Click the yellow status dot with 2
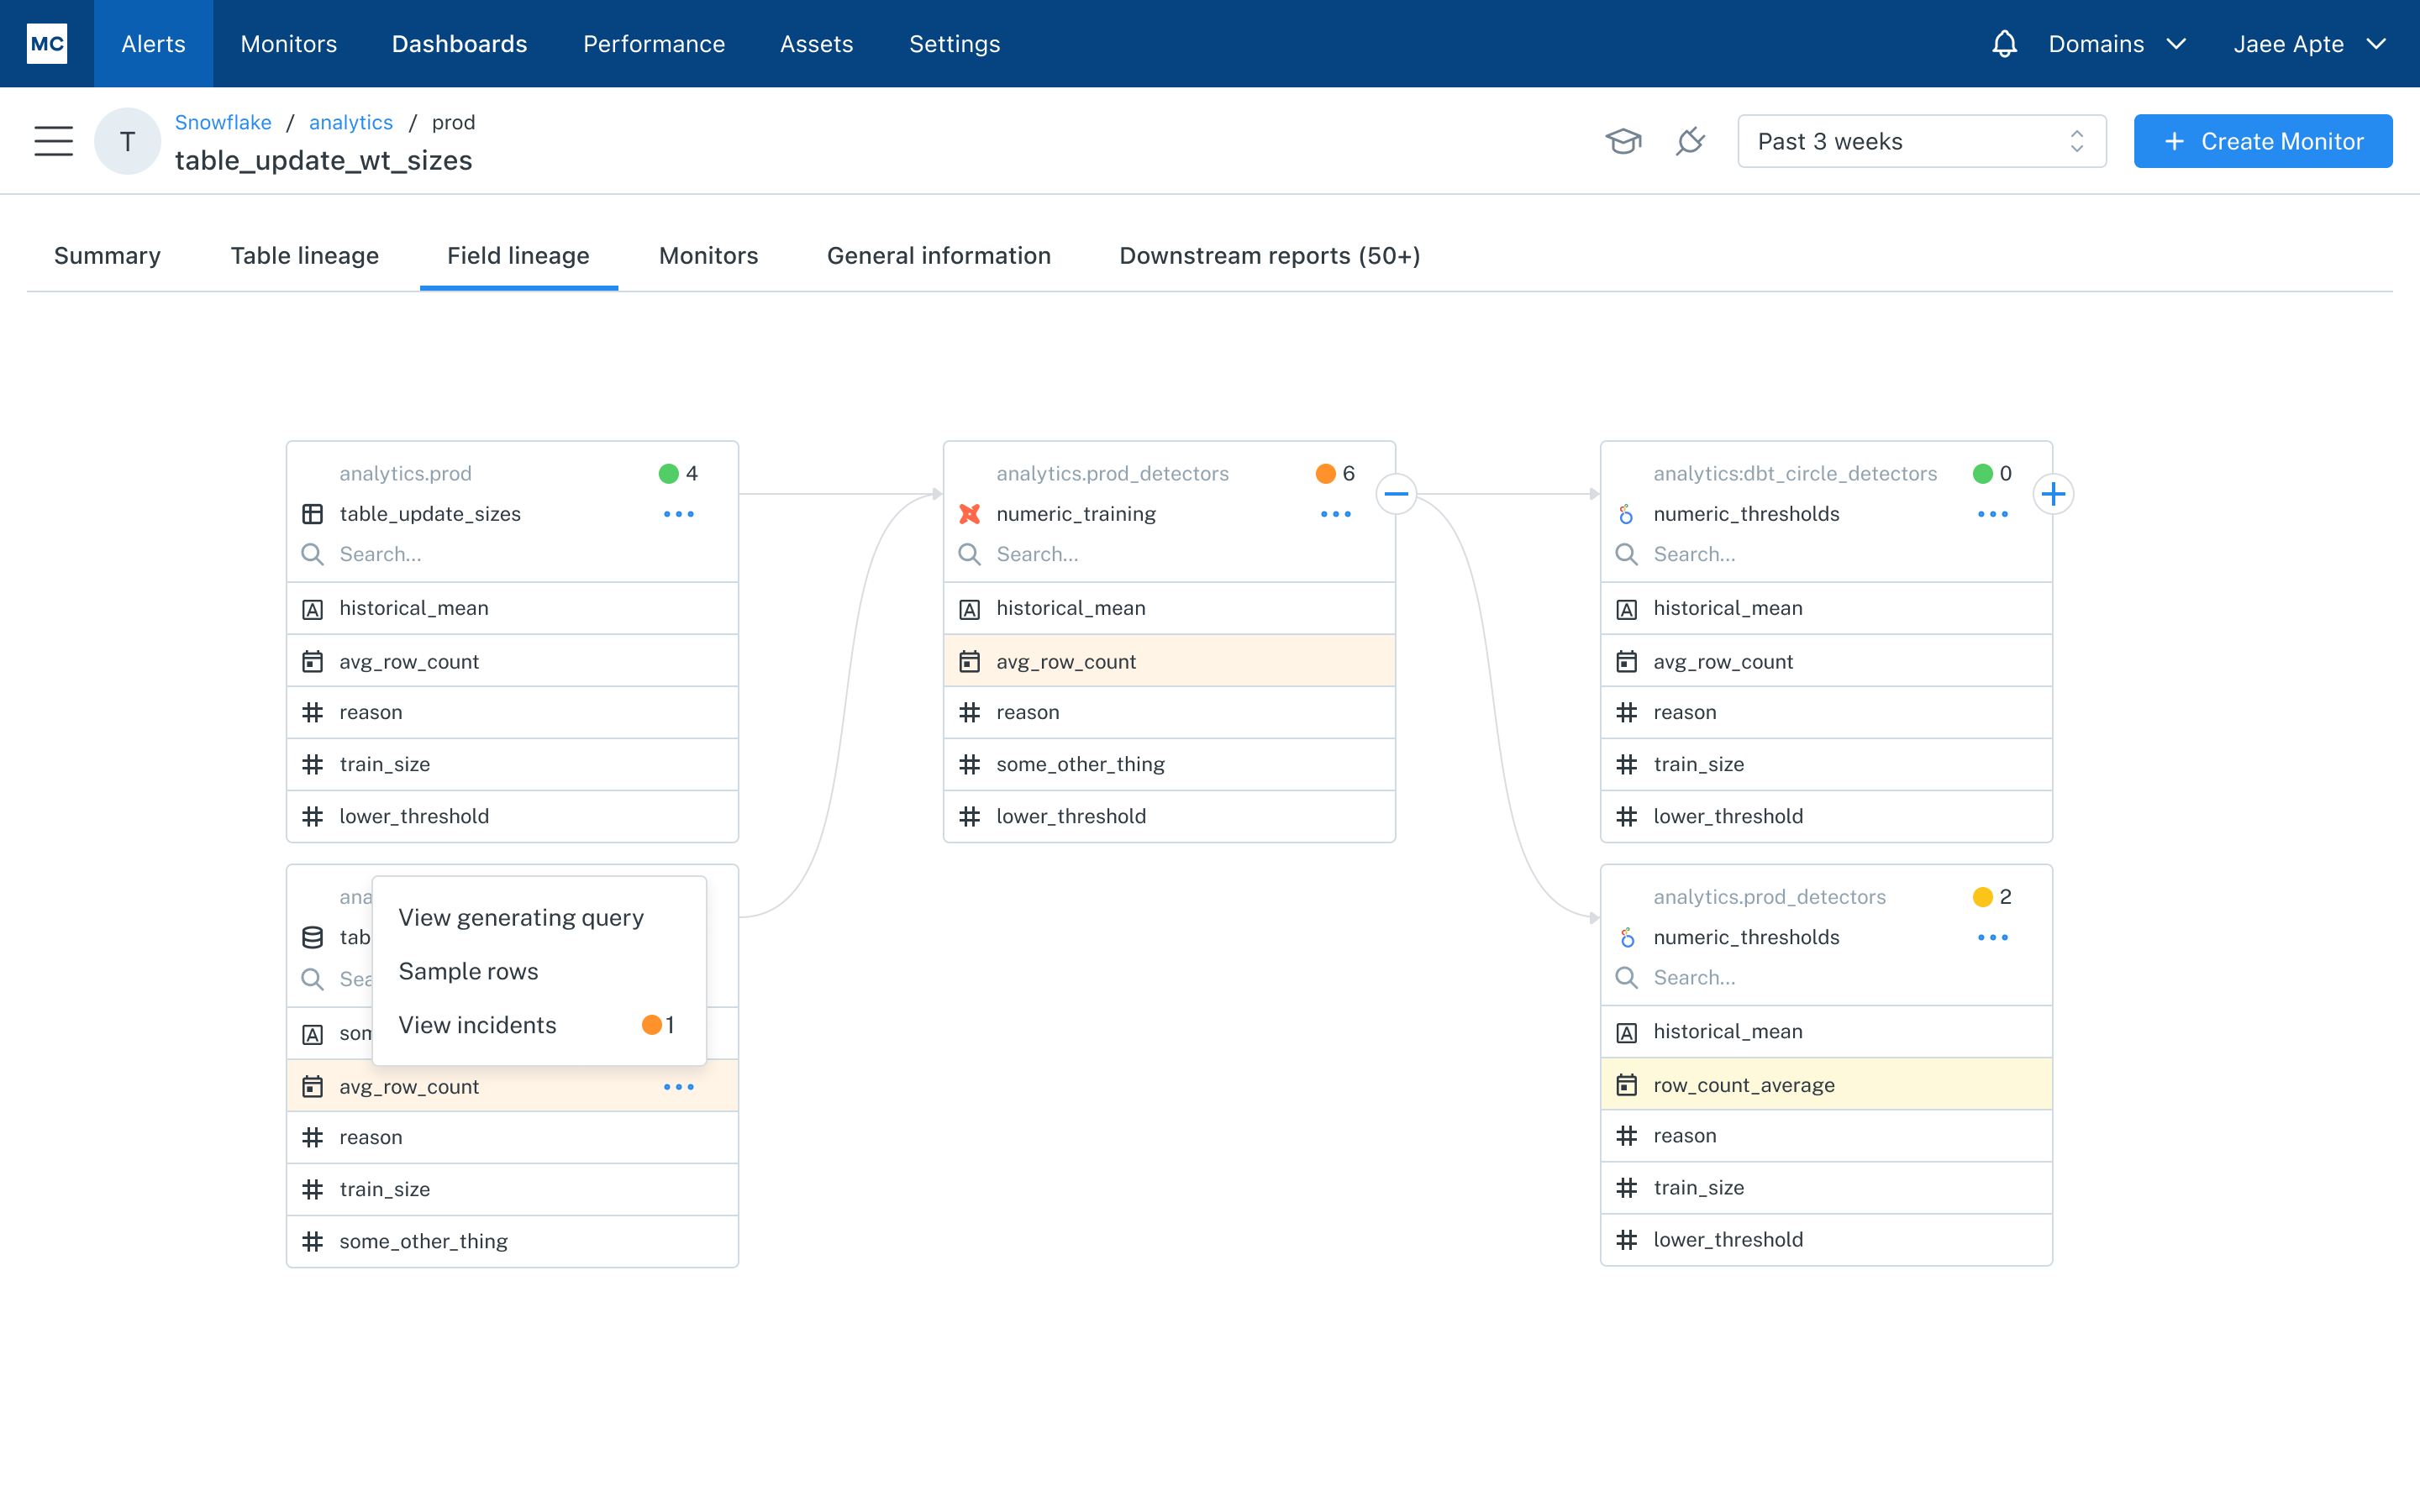2420x1512 pixels. coord(1982,897)
